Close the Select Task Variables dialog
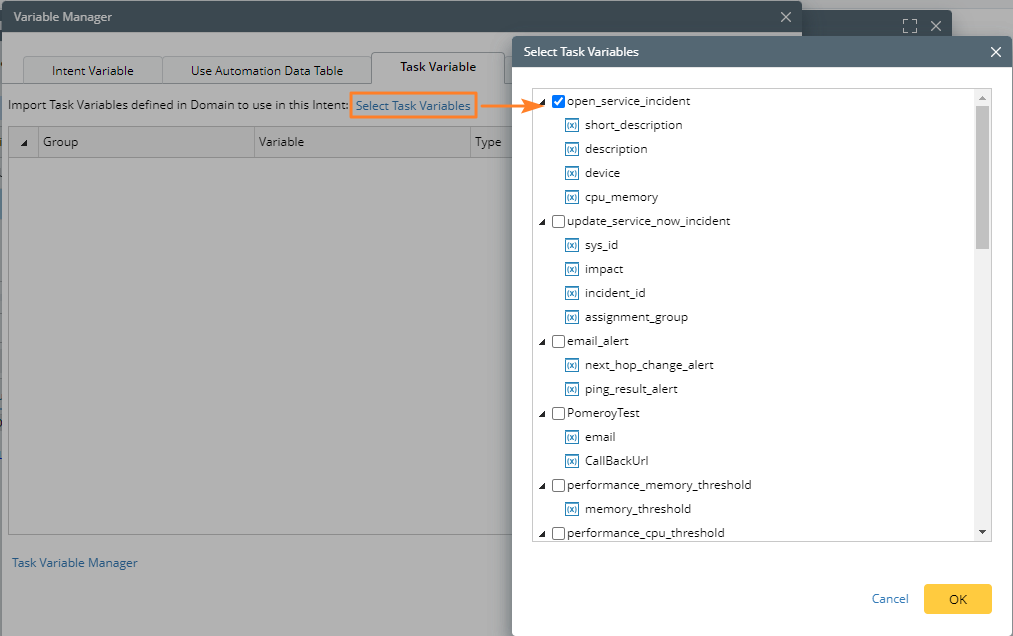This screenshot has height=636, width=1013. pos(995,52)
